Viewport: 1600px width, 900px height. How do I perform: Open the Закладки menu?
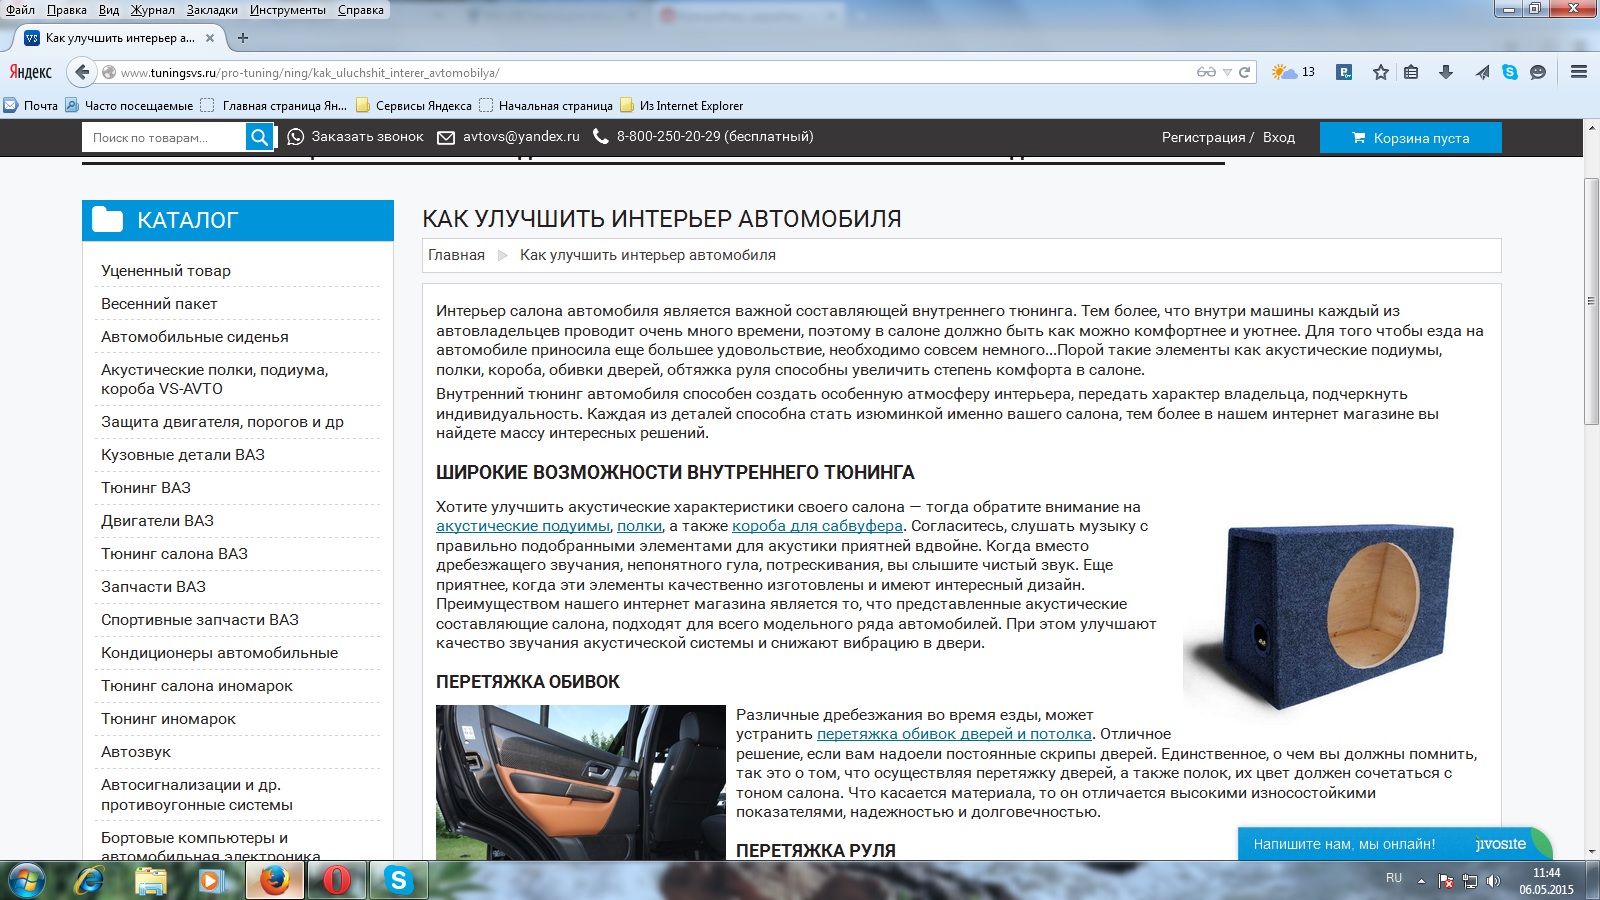(x=212, y=10)
